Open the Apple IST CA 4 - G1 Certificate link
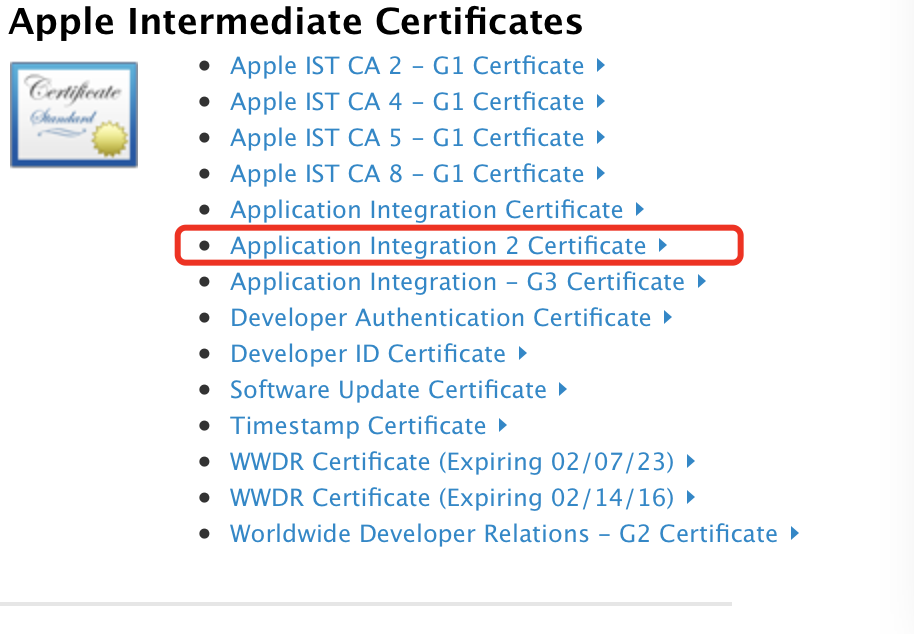 tap(407, 102)
